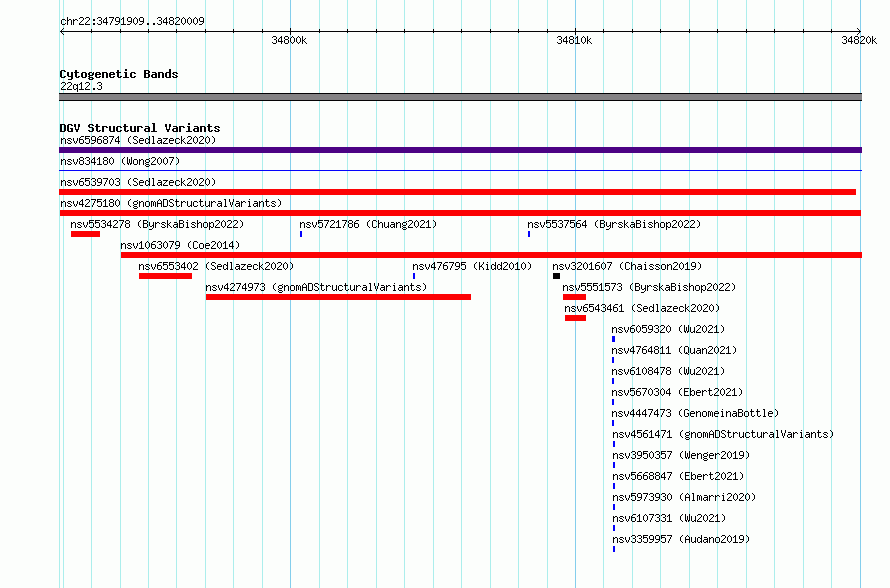Image resolution: width=890 pixels, height=588 pixels.
Task: Click the blue marker under nsv5537564
Action: click(x=529, y=234)
